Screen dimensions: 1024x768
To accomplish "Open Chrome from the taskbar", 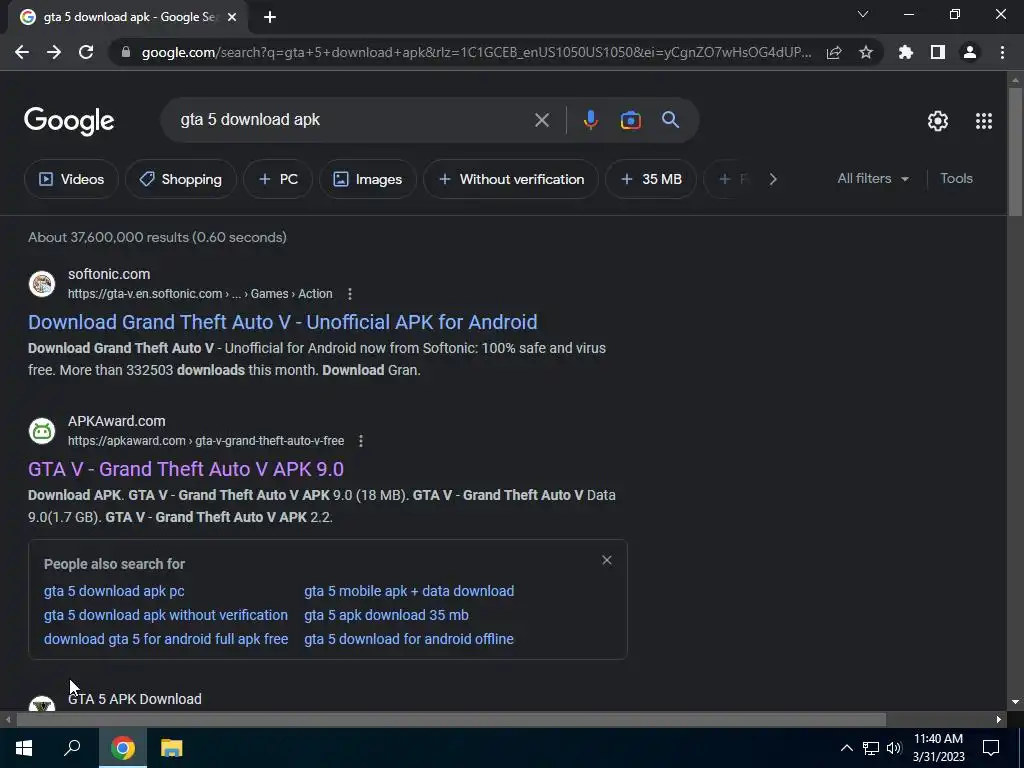I will click(123, 748).
